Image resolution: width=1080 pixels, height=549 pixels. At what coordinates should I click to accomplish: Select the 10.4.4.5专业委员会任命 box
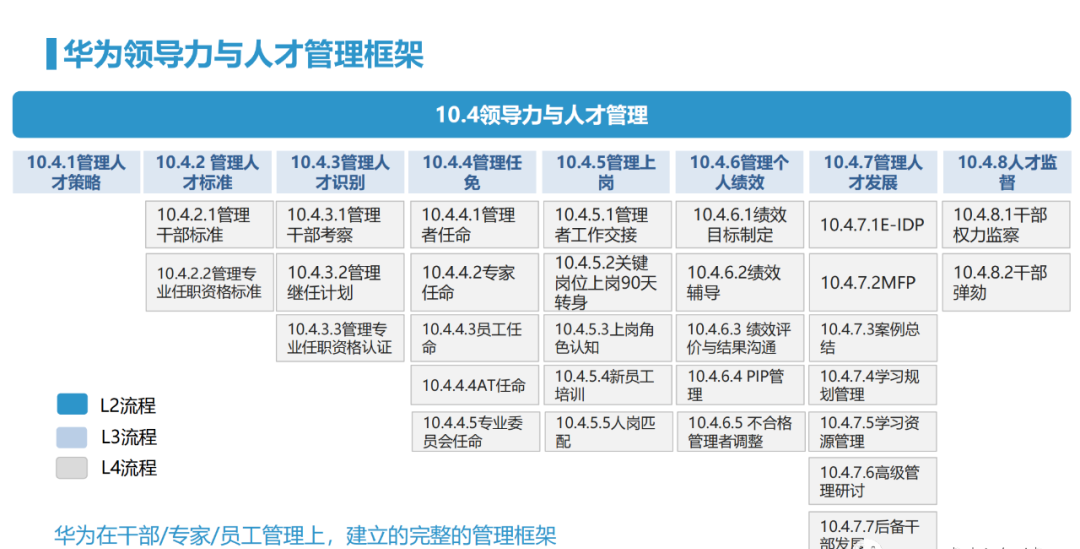(476, 432)
